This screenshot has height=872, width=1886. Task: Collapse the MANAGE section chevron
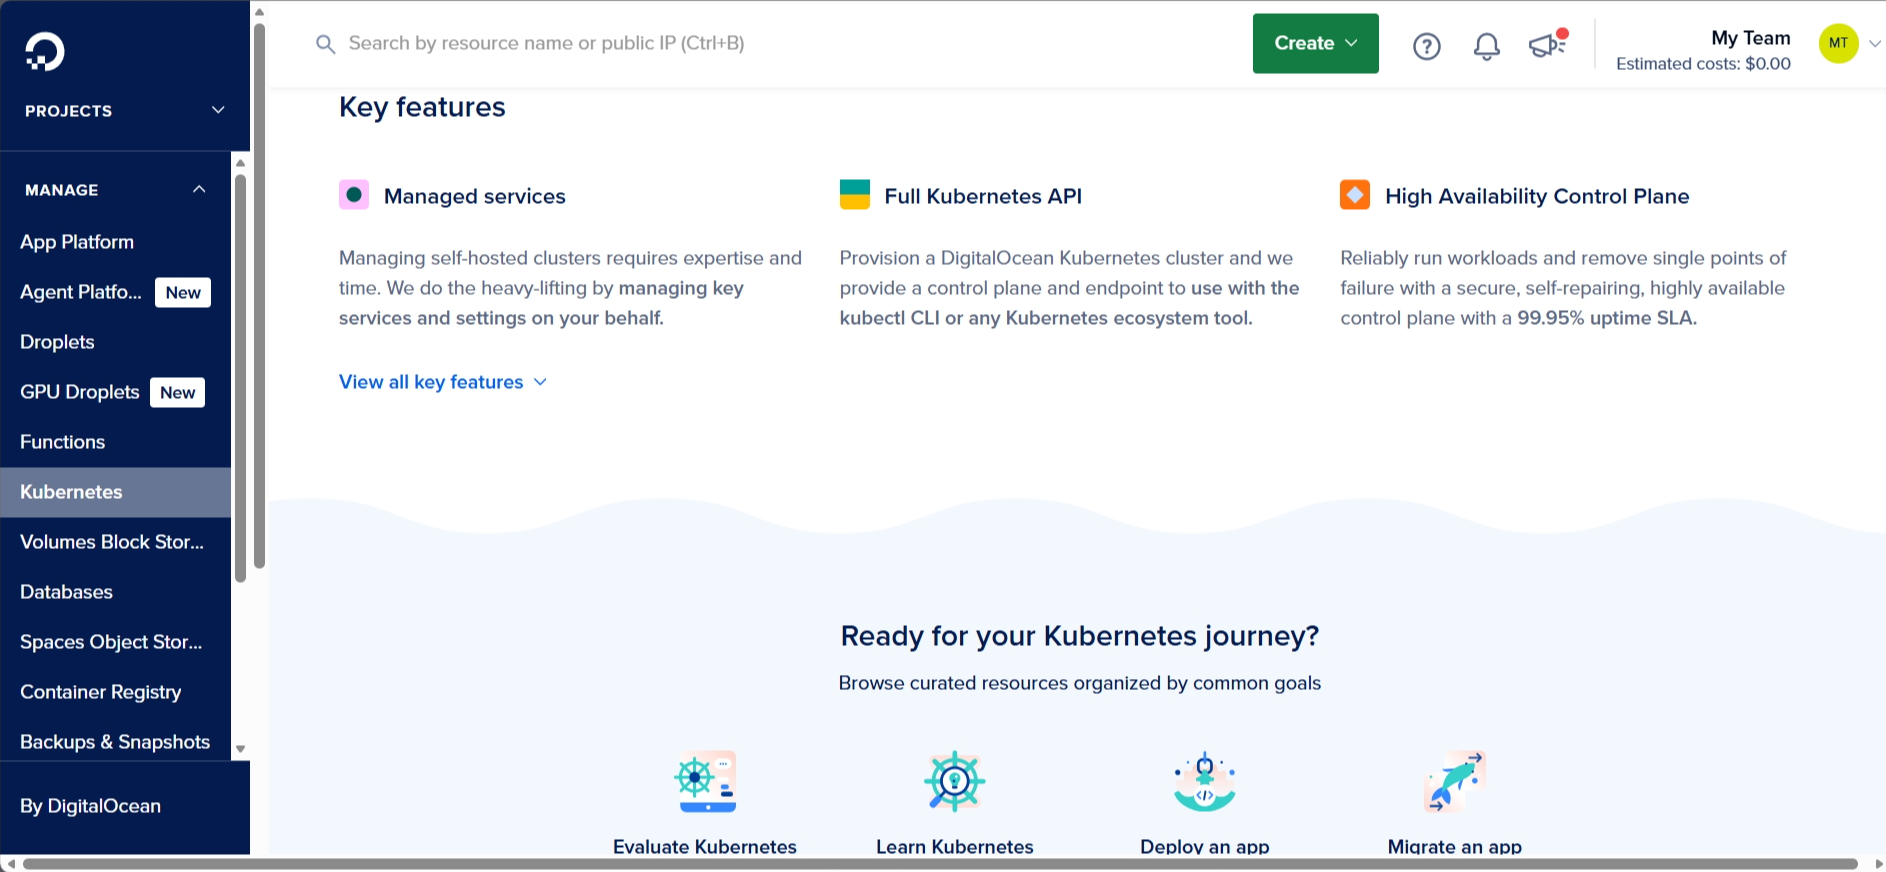199,189
